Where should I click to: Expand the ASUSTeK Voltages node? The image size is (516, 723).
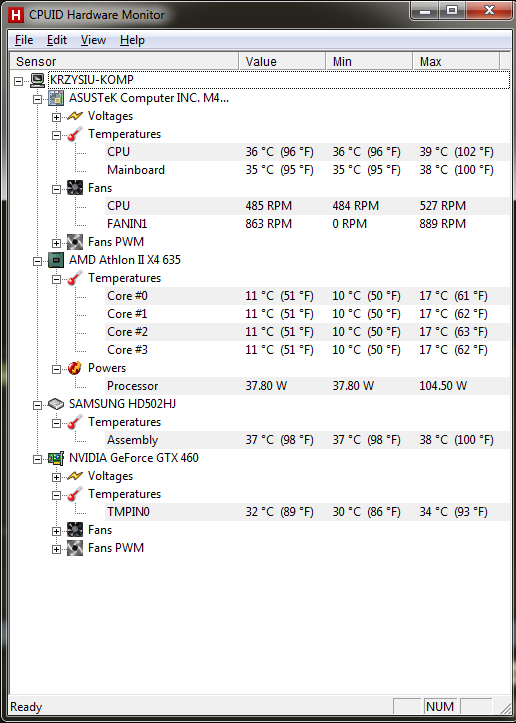click(x=56, y=117)
